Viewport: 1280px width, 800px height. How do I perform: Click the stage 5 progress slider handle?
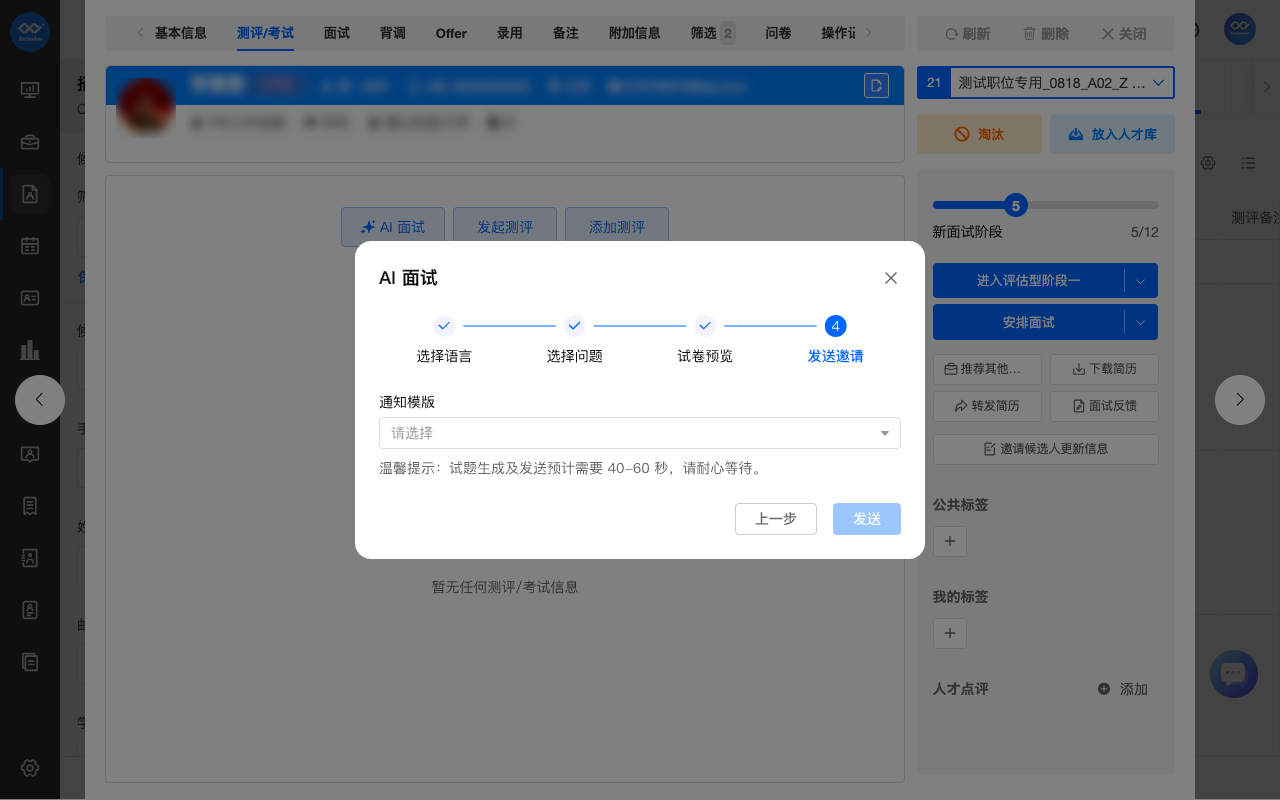pyautogui.click(x=1016, y=206)
